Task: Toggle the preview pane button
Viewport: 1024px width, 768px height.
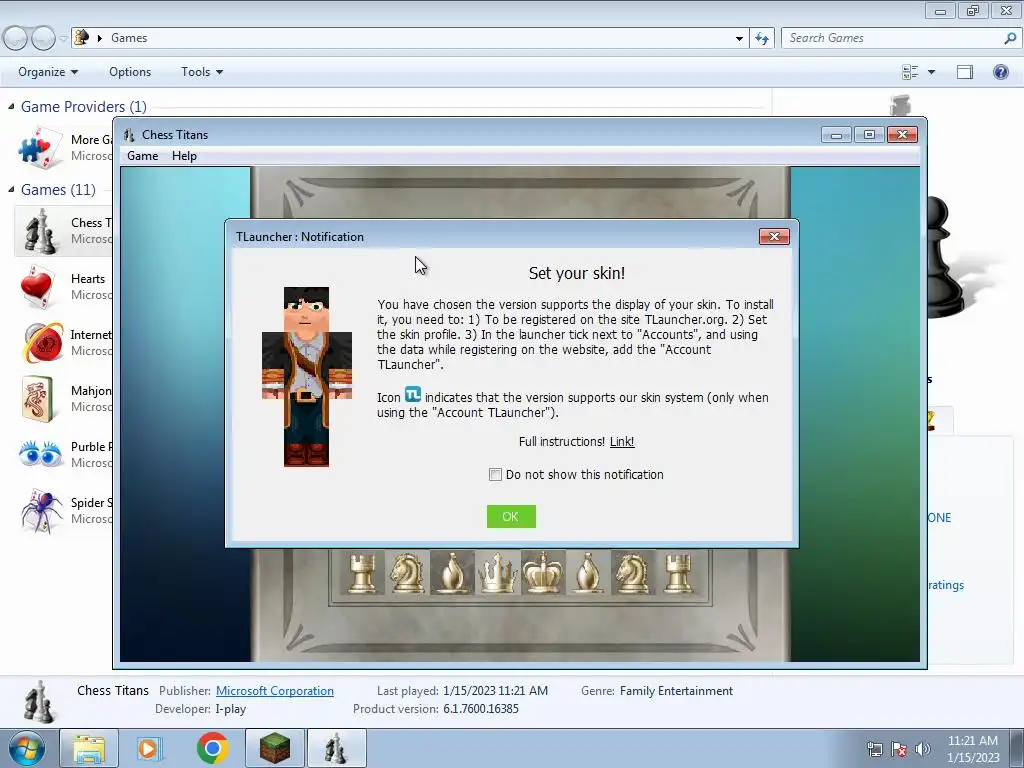Action: (x=965, y=72)
